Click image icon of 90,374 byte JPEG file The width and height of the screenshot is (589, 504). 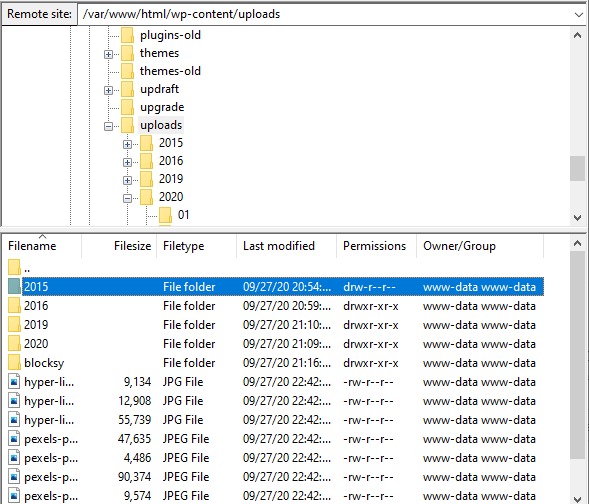[14, 477]
